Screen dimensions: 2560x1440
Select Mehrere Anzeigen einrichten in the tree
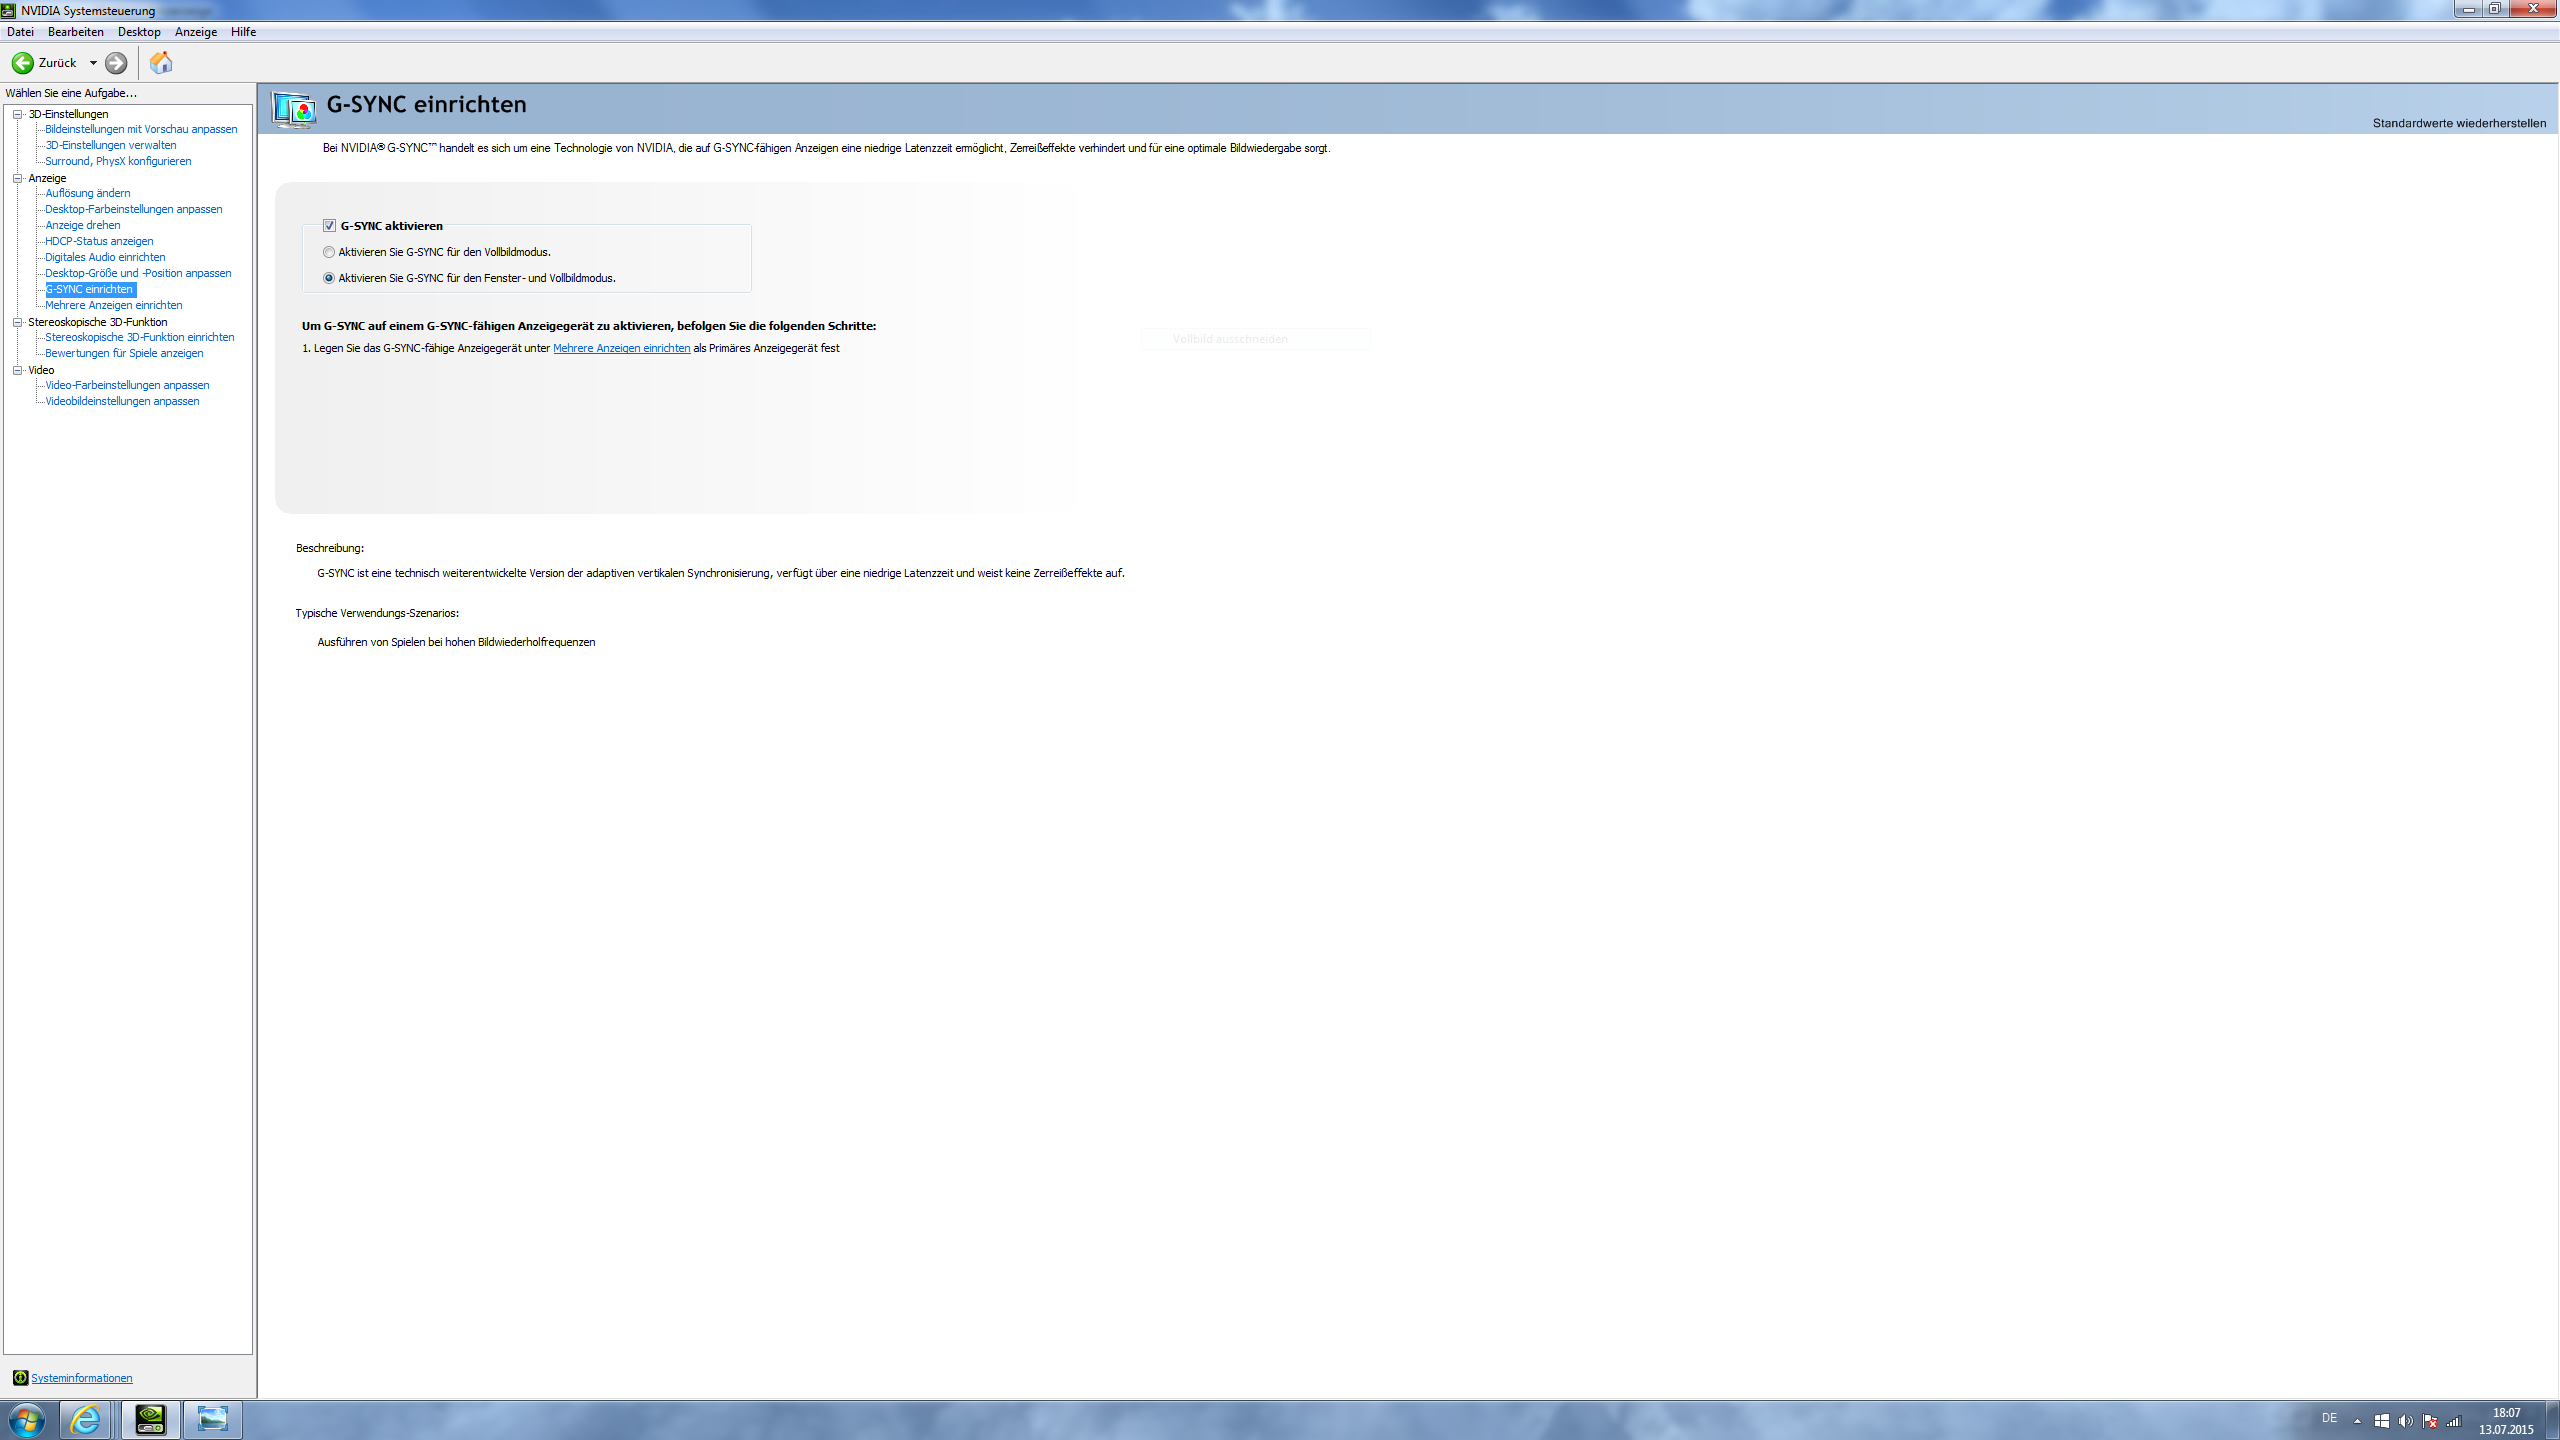tap(114, 305)
